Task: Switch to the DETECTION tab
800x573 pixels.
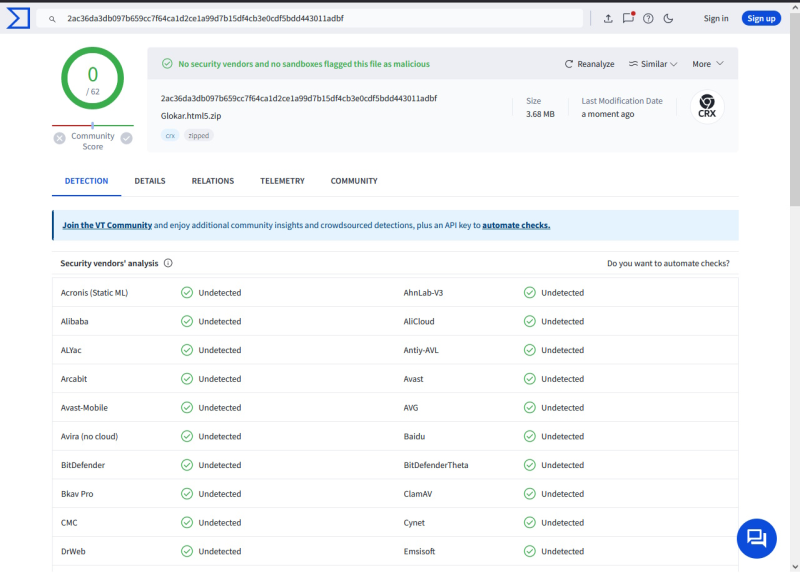Action: pos(86,181)
